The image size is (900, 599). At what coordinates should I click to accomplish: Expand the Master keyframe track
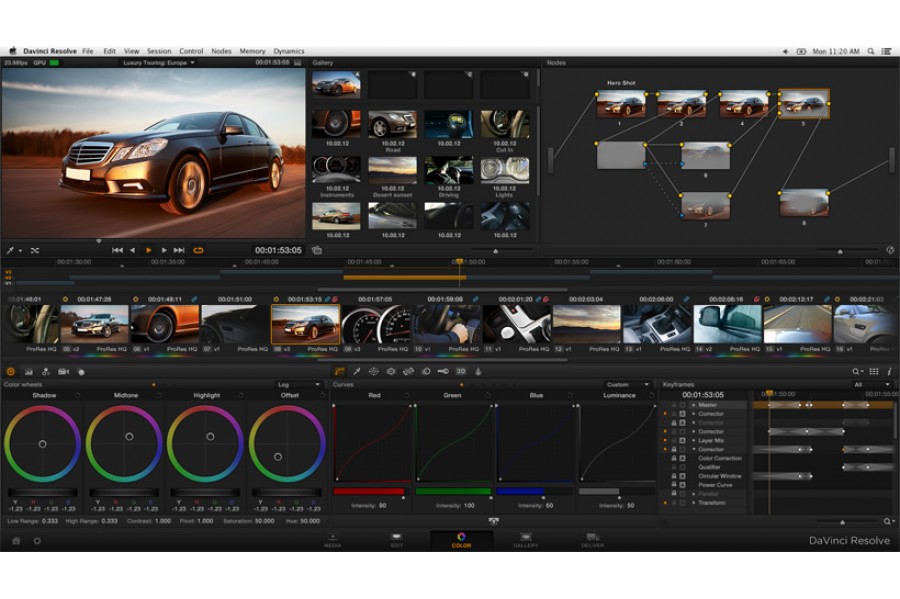(x=693, y=405)
